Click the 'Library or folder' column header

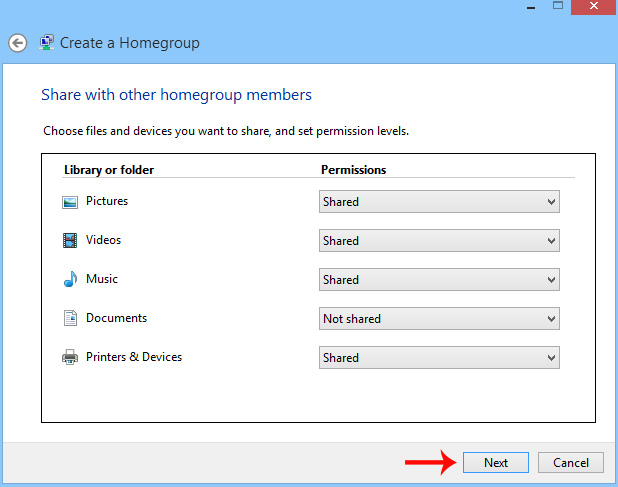[x=109, y=170]
